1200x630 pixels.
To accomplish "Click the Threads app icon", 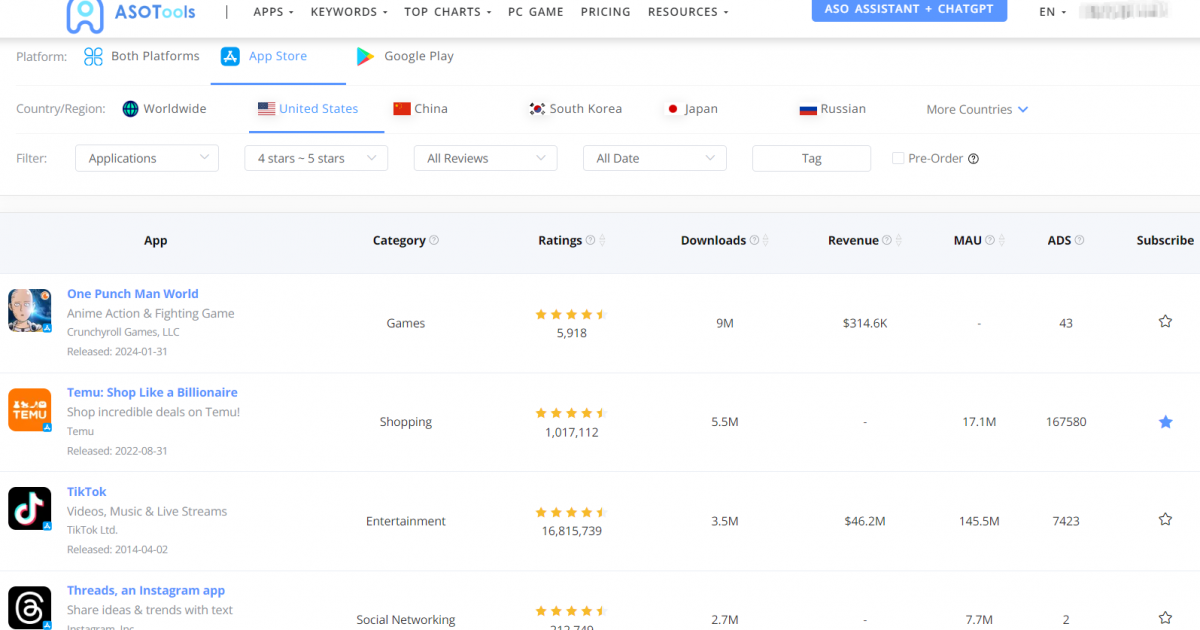I will coord(29,607).
